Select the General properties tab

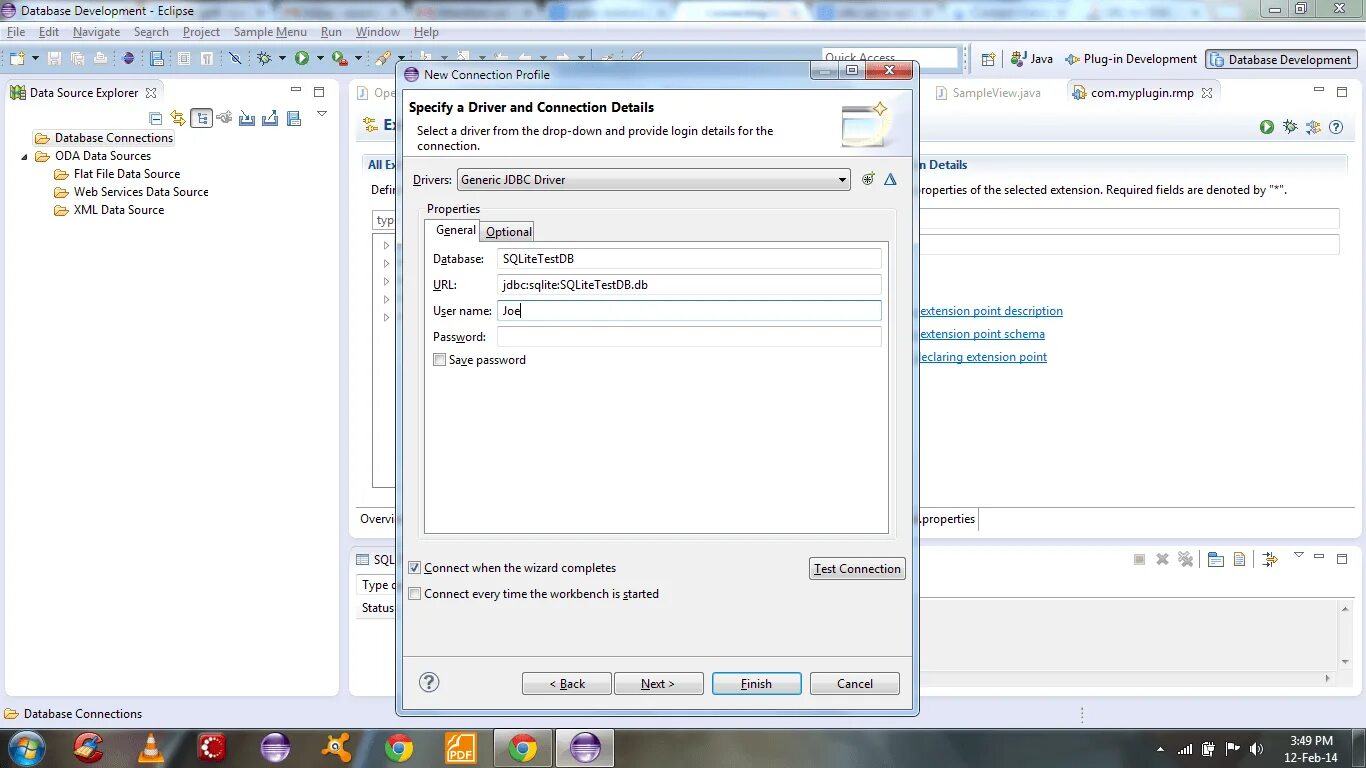pyautogui.click(x=455, y=230)
